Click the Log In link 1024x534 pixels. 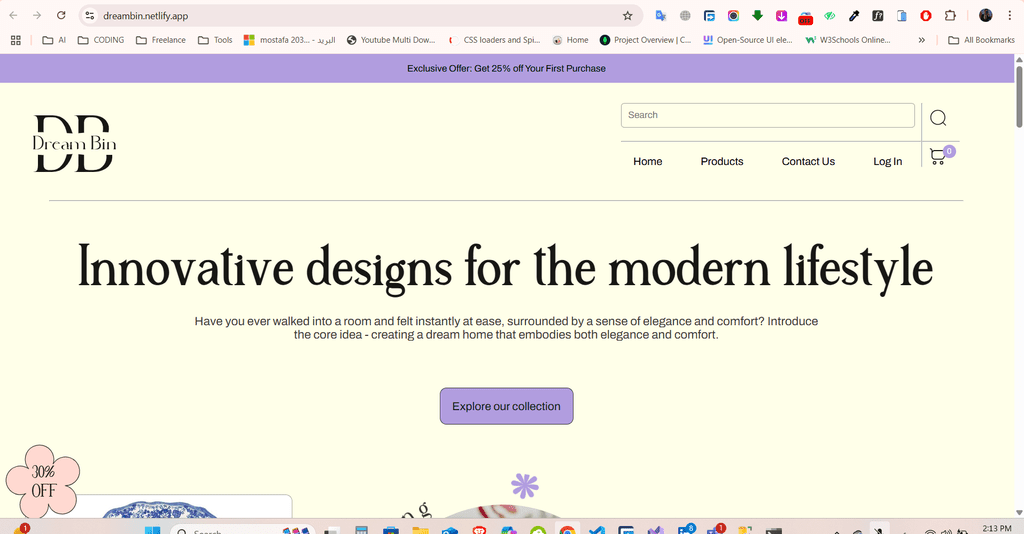[887, 161]
